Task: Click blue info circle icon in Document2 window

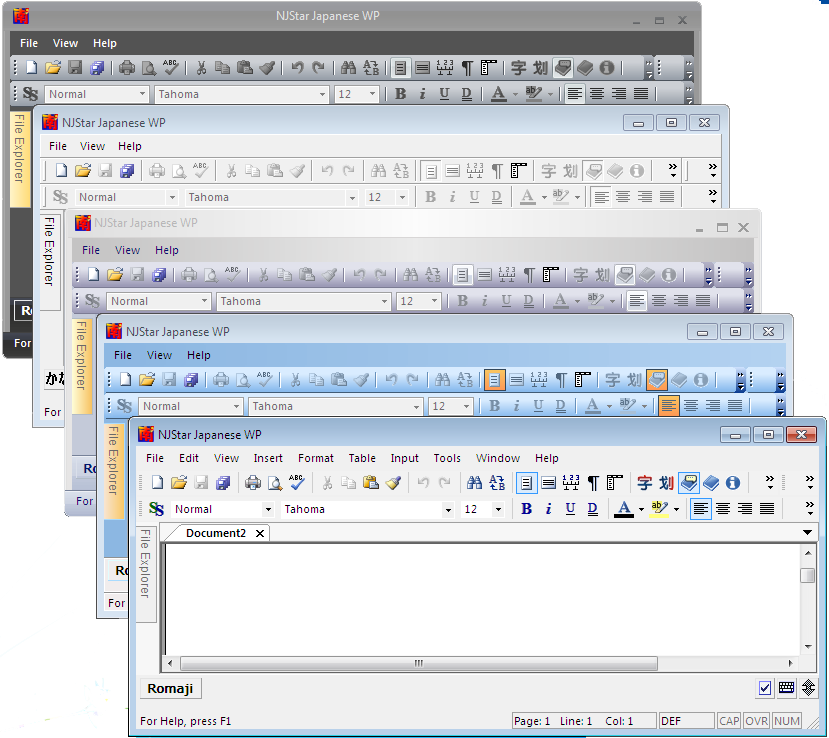Action: pyautogui.click(x=733, y=483)
